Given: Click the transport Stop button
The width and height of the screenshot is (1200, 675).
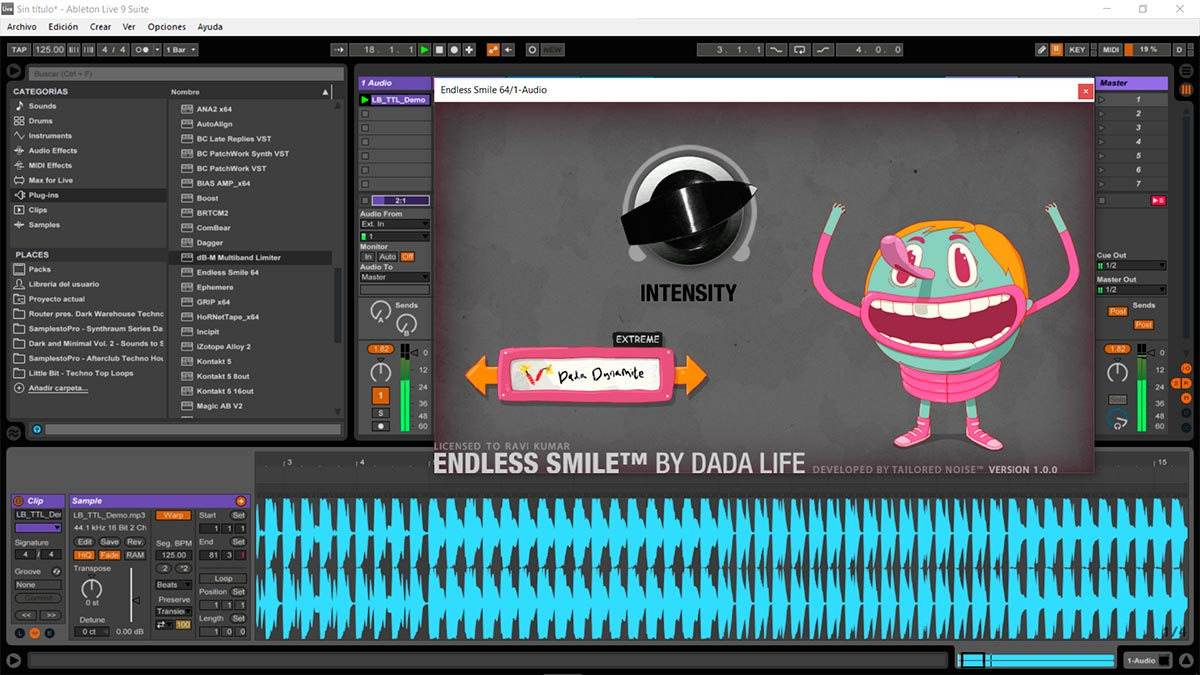Looking at the screenshot, I should [x=439, y=49].
